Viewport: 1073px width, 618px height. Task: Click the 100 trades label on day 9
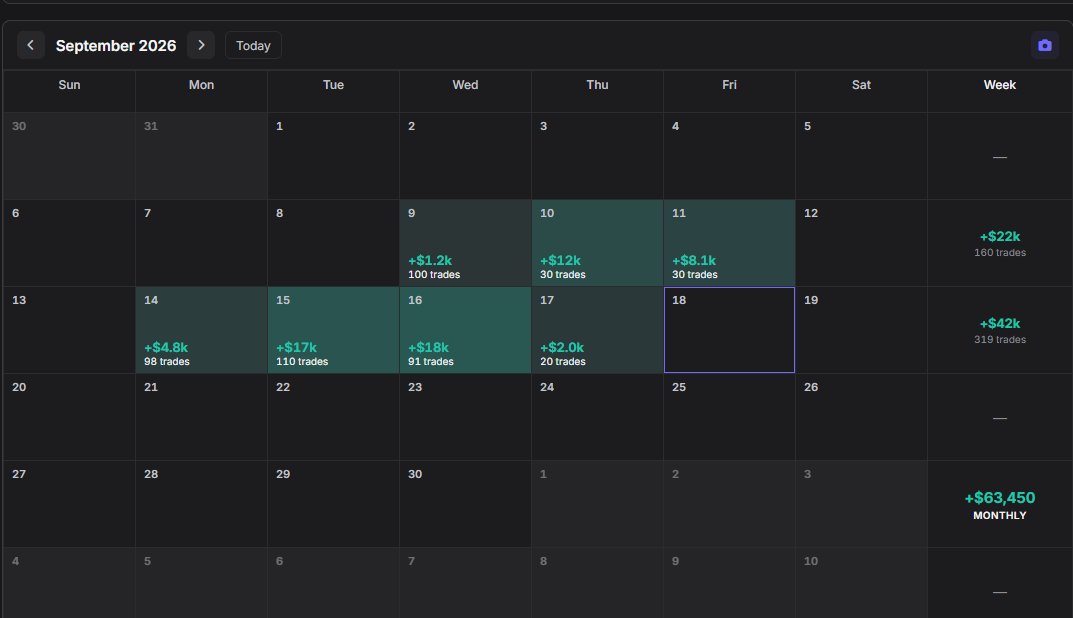tap(434, 274)
